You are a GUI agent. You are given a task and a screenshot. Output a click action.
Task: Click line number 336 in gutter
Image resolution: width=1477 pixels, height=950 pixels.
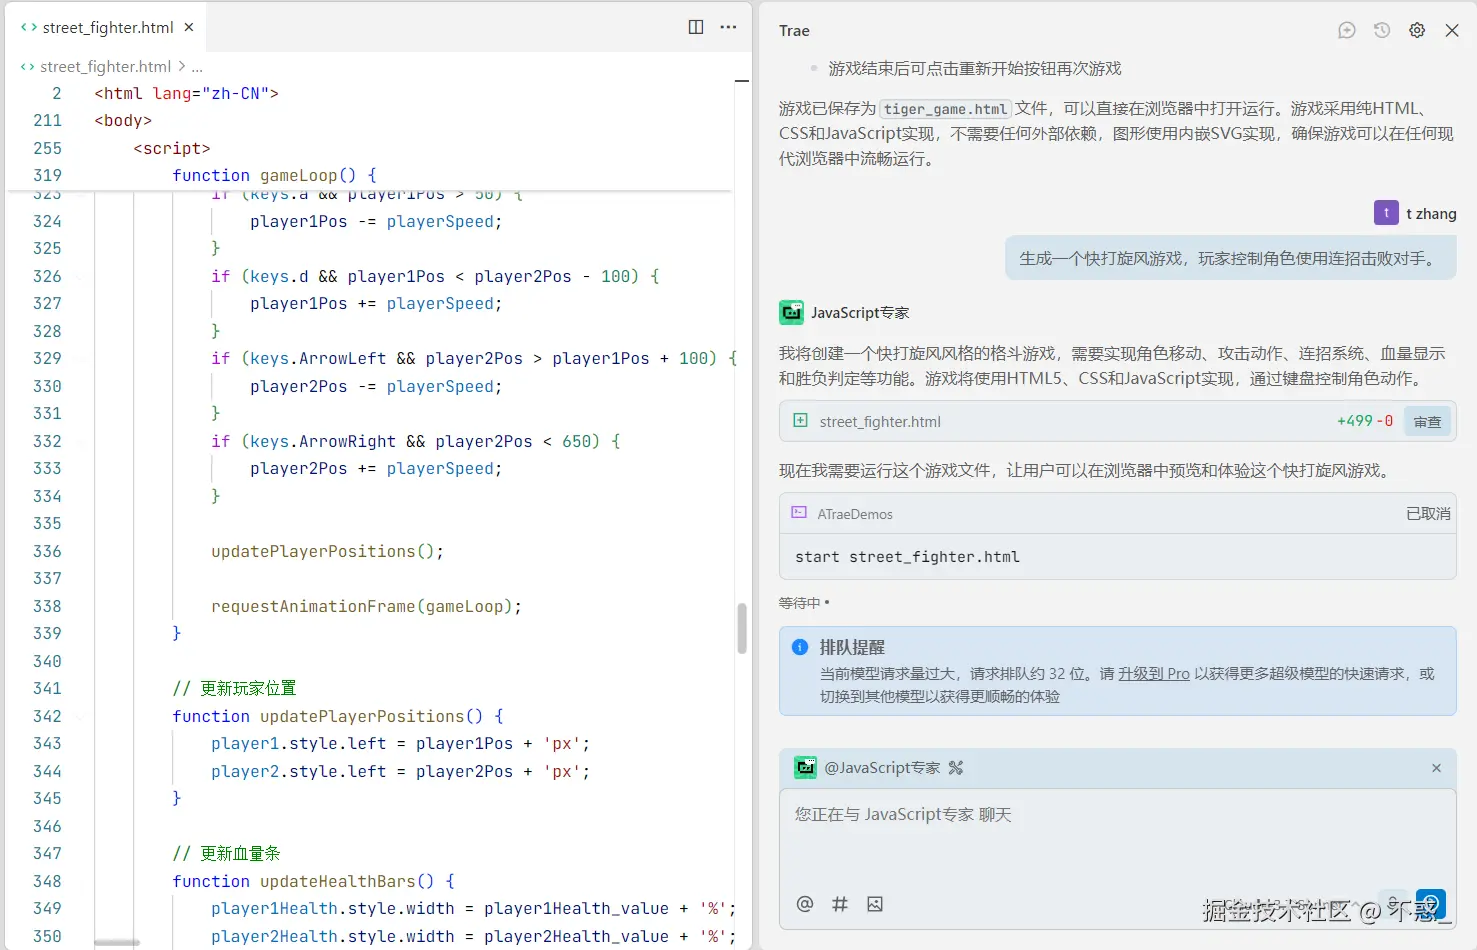coord(47,551)
